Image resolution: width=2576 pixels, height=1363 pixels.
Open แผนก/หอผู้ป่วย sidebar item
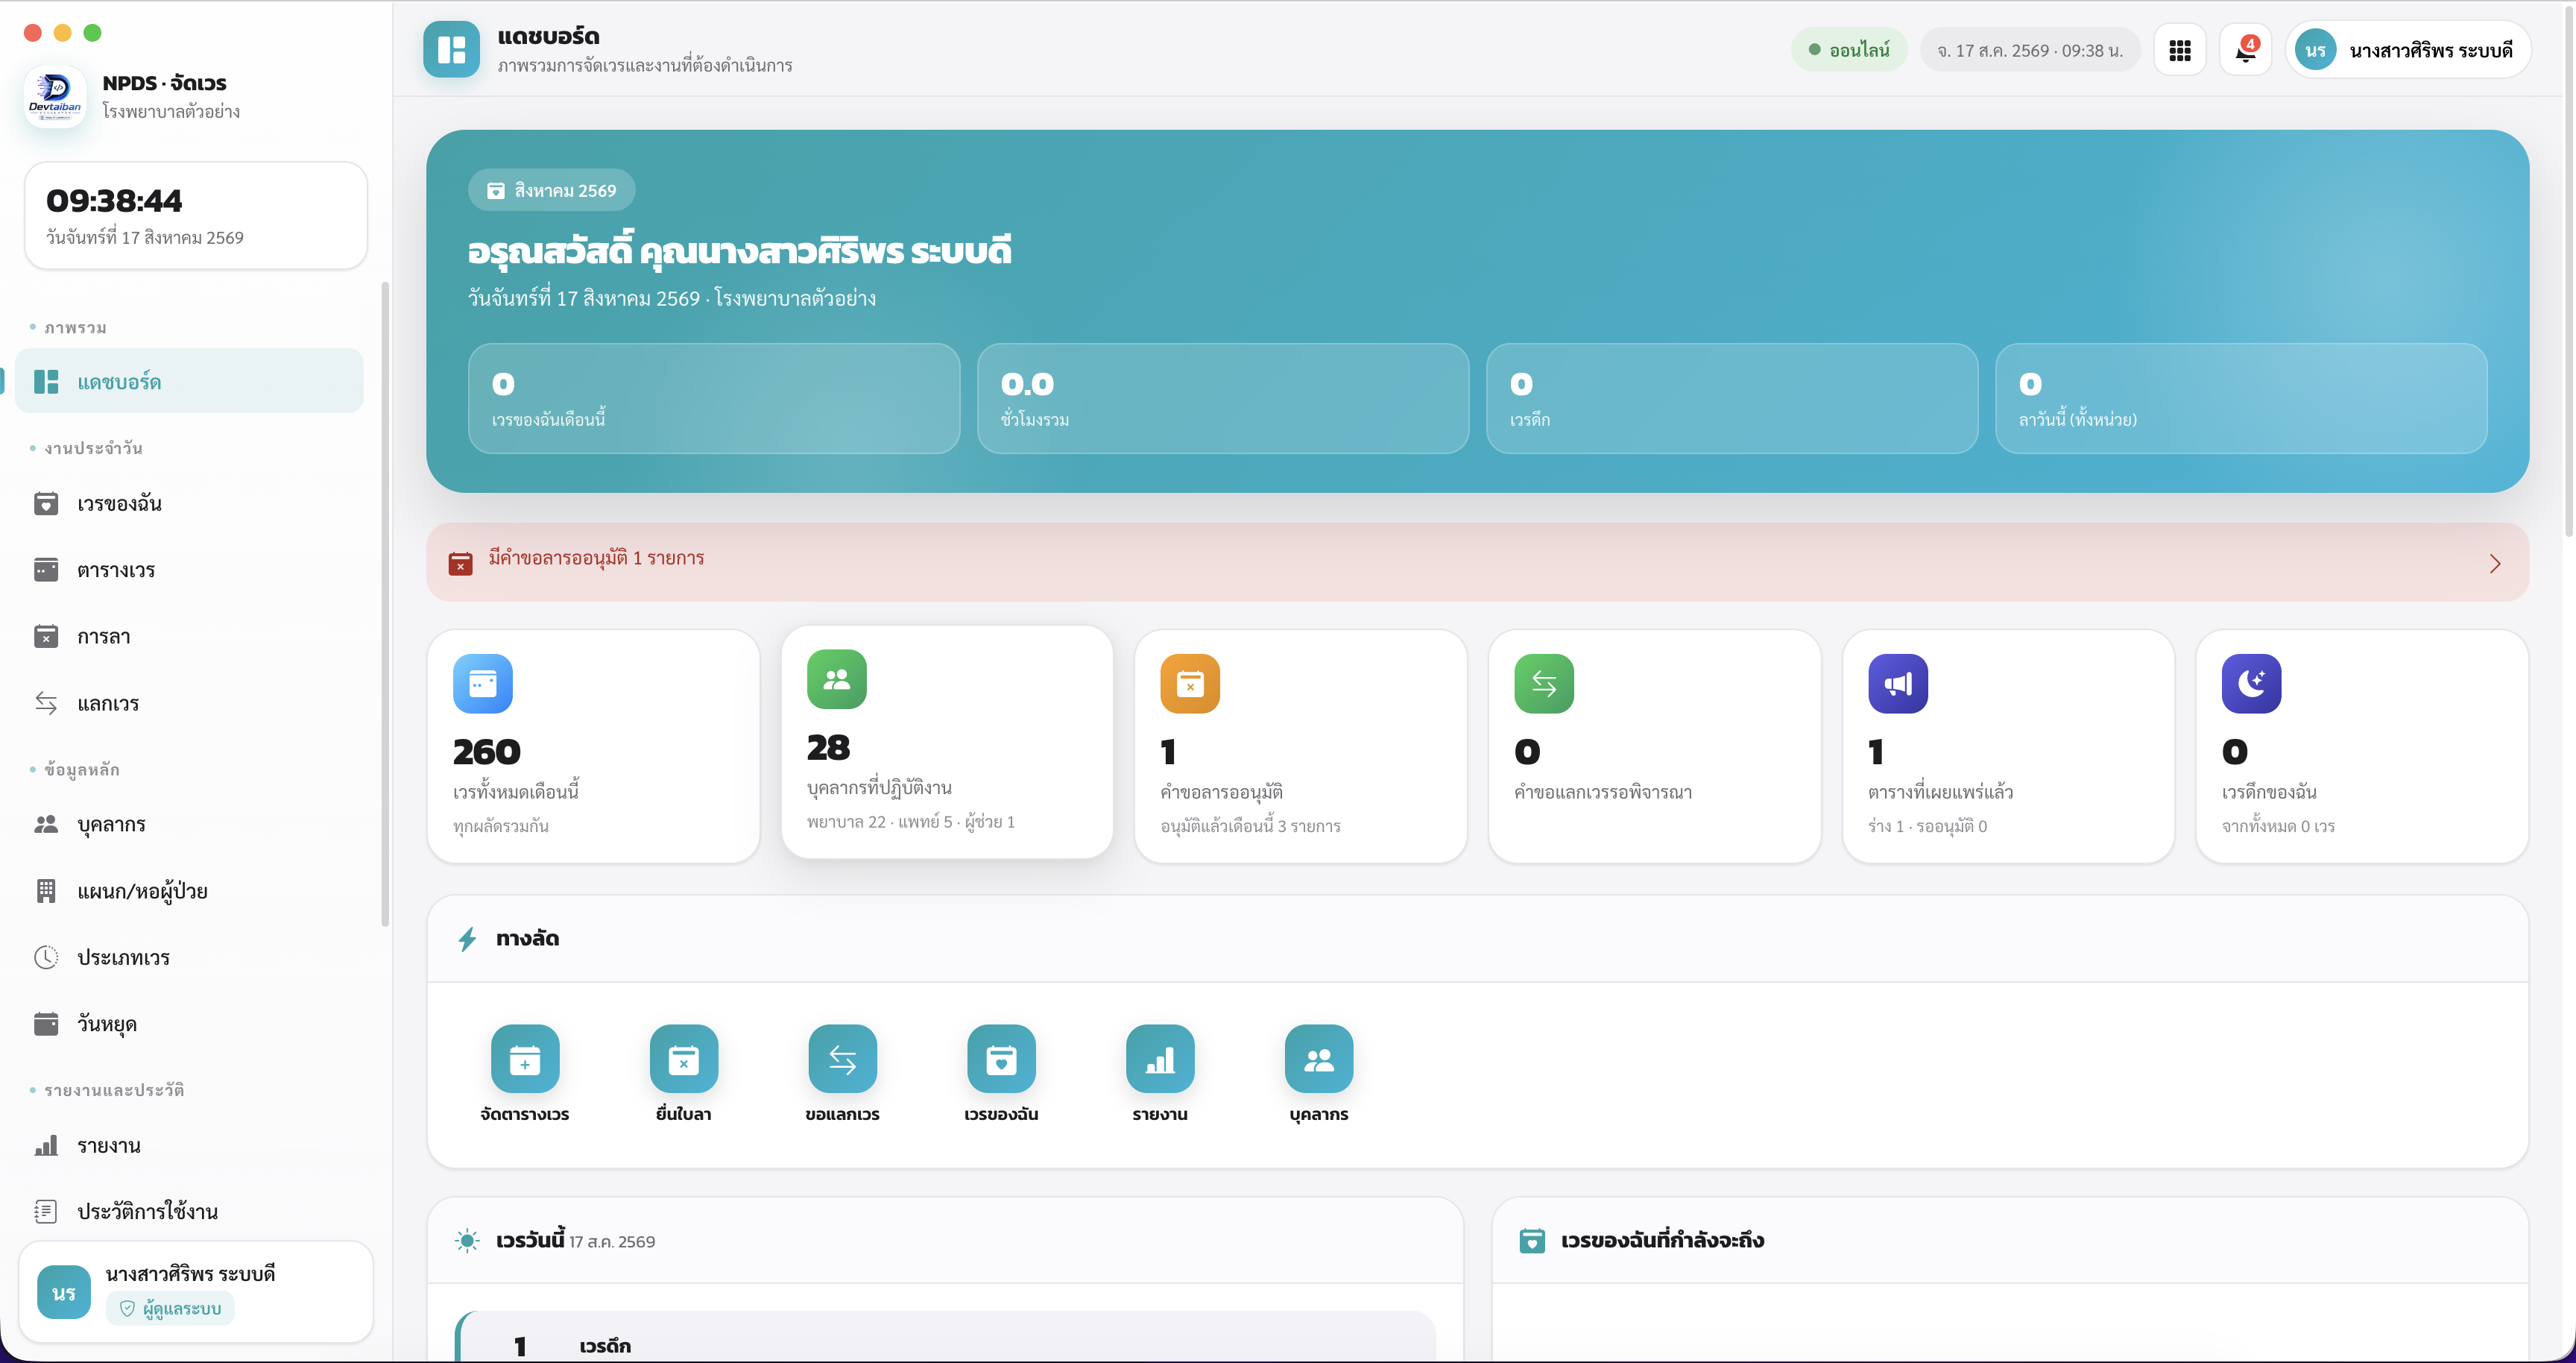click(189, 891)
